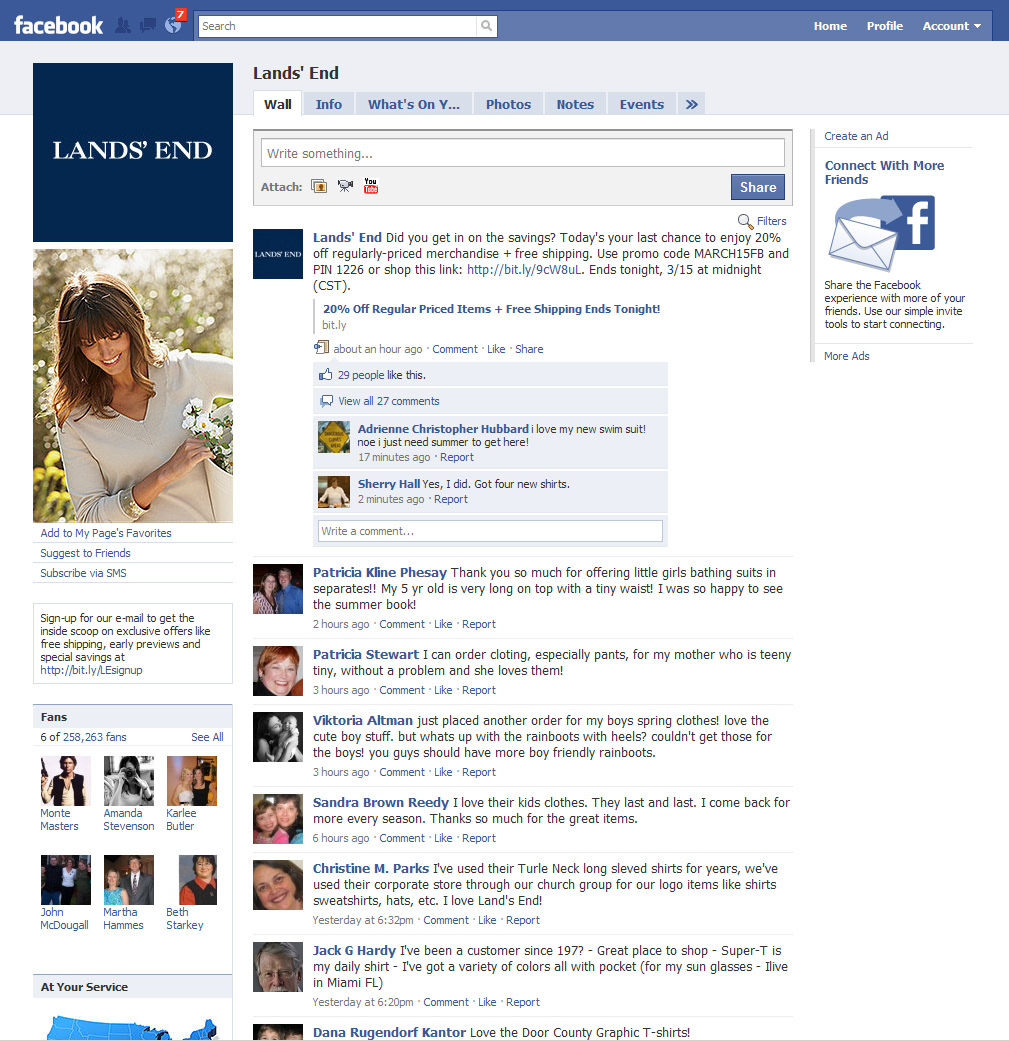Click the Filters magnifier icon
The width and height of the screenshot is (1009, 1041).
745,221
